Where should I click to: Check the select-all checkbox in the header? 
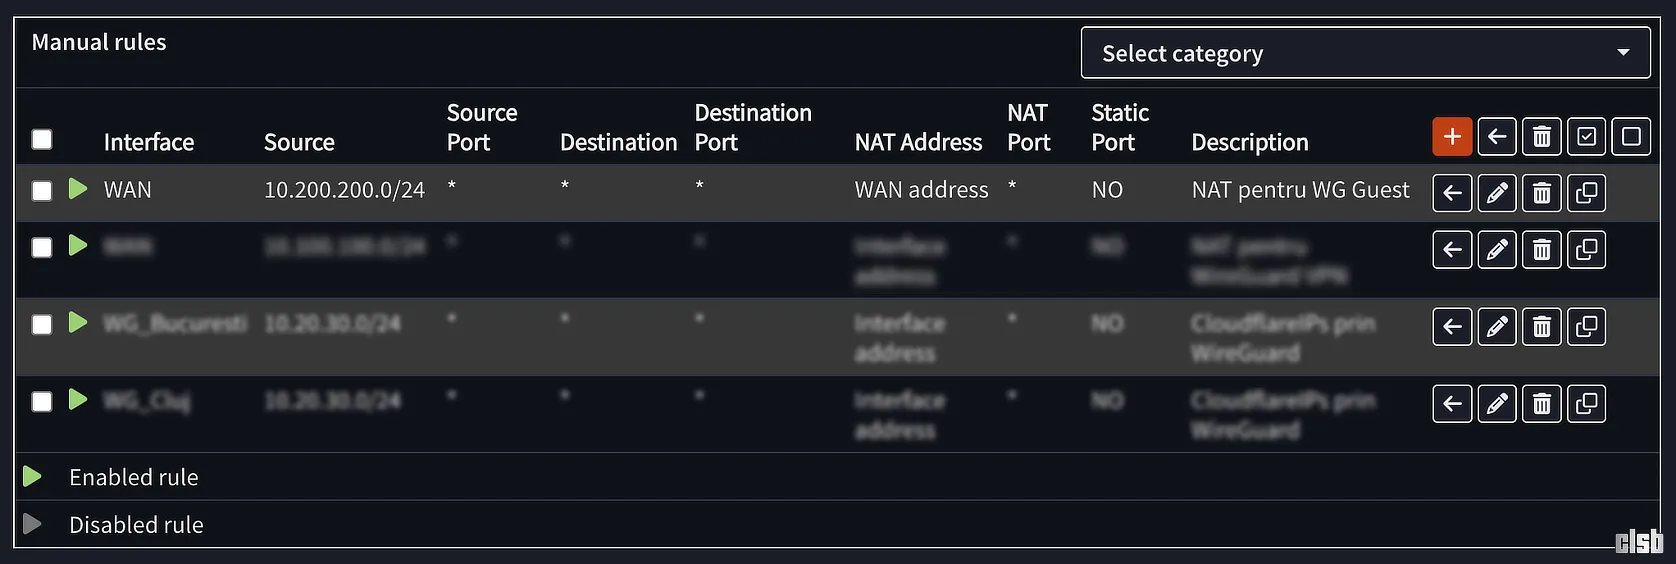click(42, 139)
